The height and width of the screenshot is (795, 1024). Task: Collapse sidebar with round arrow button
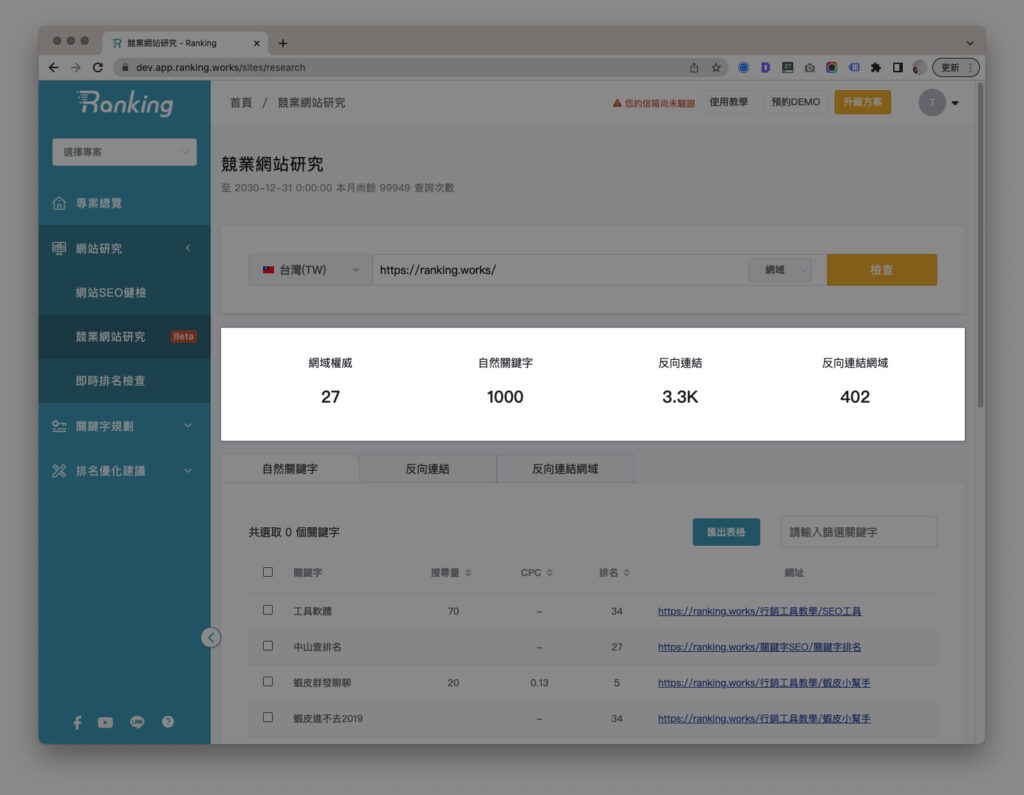pyautogui.click(x=211, y=638)
